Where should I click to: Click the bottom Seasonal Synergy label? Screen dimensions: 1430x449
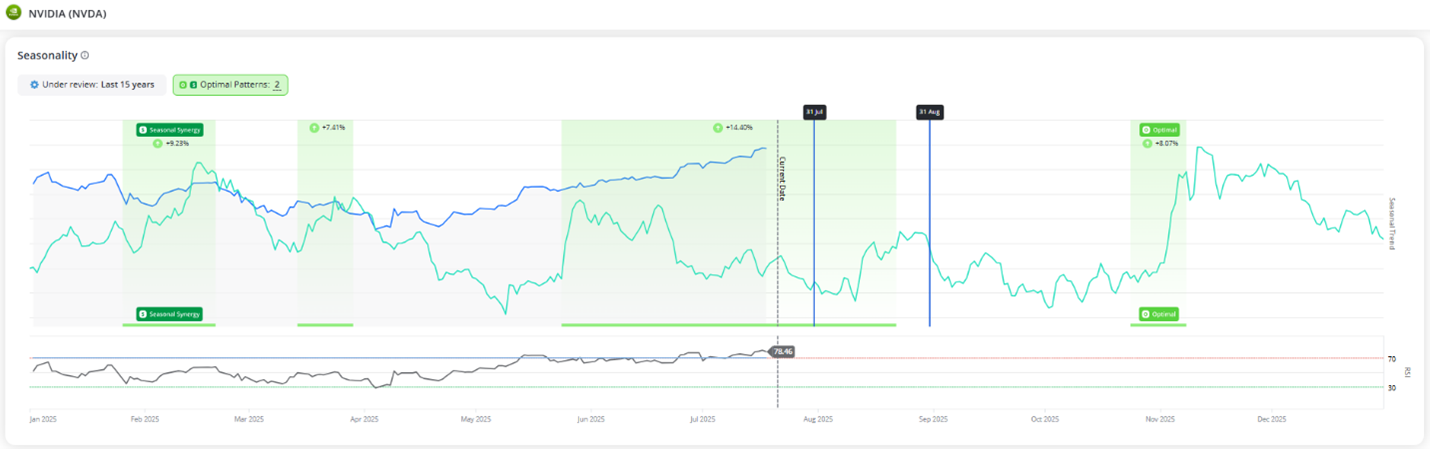169,314
